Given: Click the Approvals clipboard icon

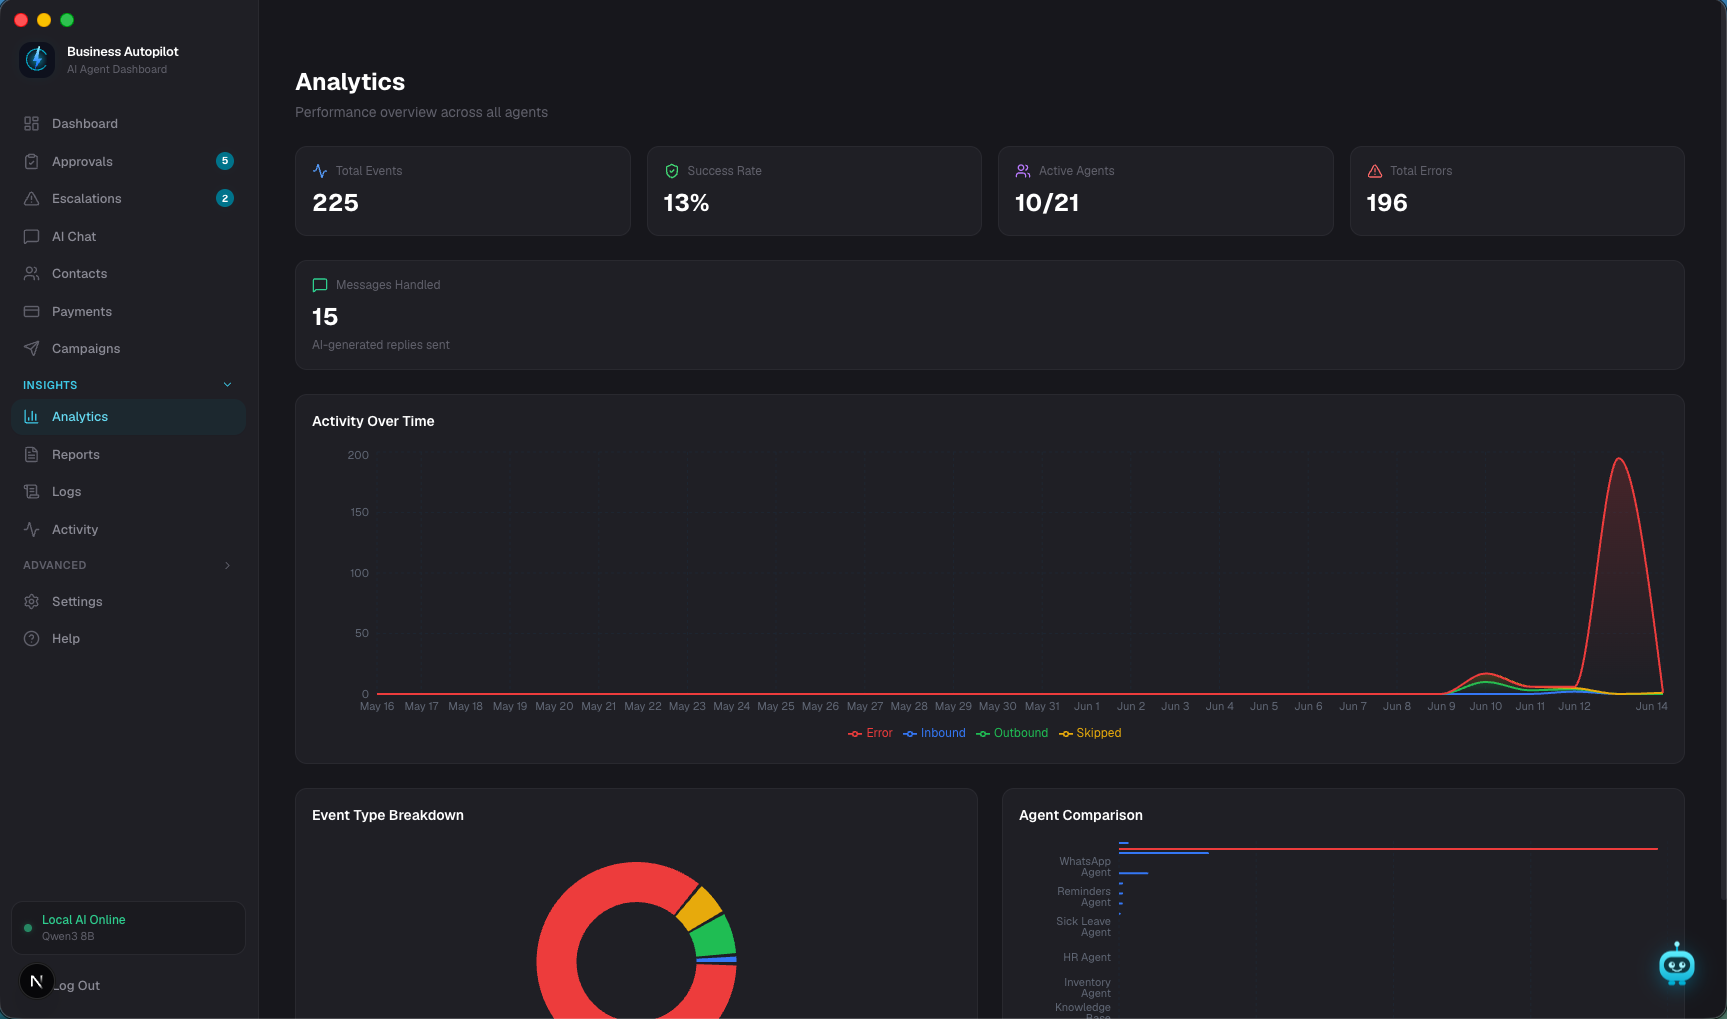Looking at the screenshot, I should pyautogui.click(x=31, y=161).
